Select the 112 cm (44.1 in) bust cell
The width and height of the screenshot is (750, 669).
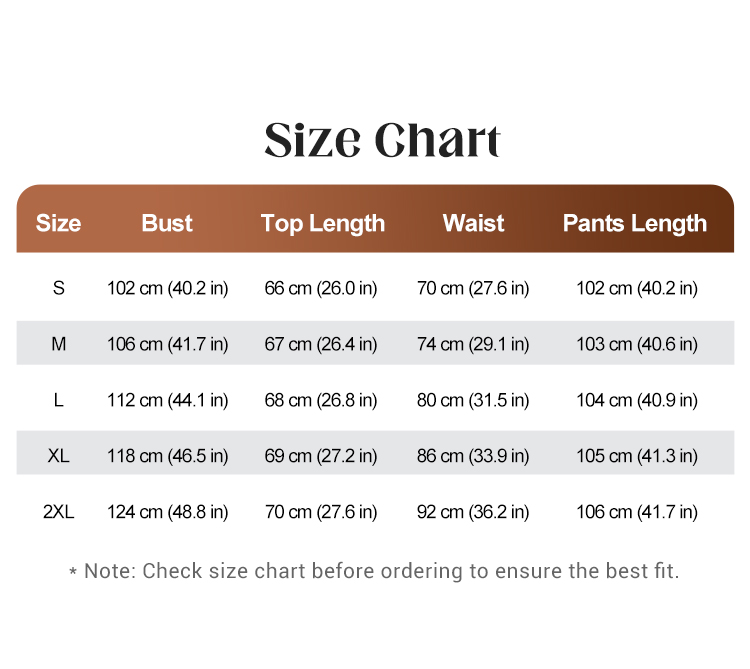click(x=167, y=400)
